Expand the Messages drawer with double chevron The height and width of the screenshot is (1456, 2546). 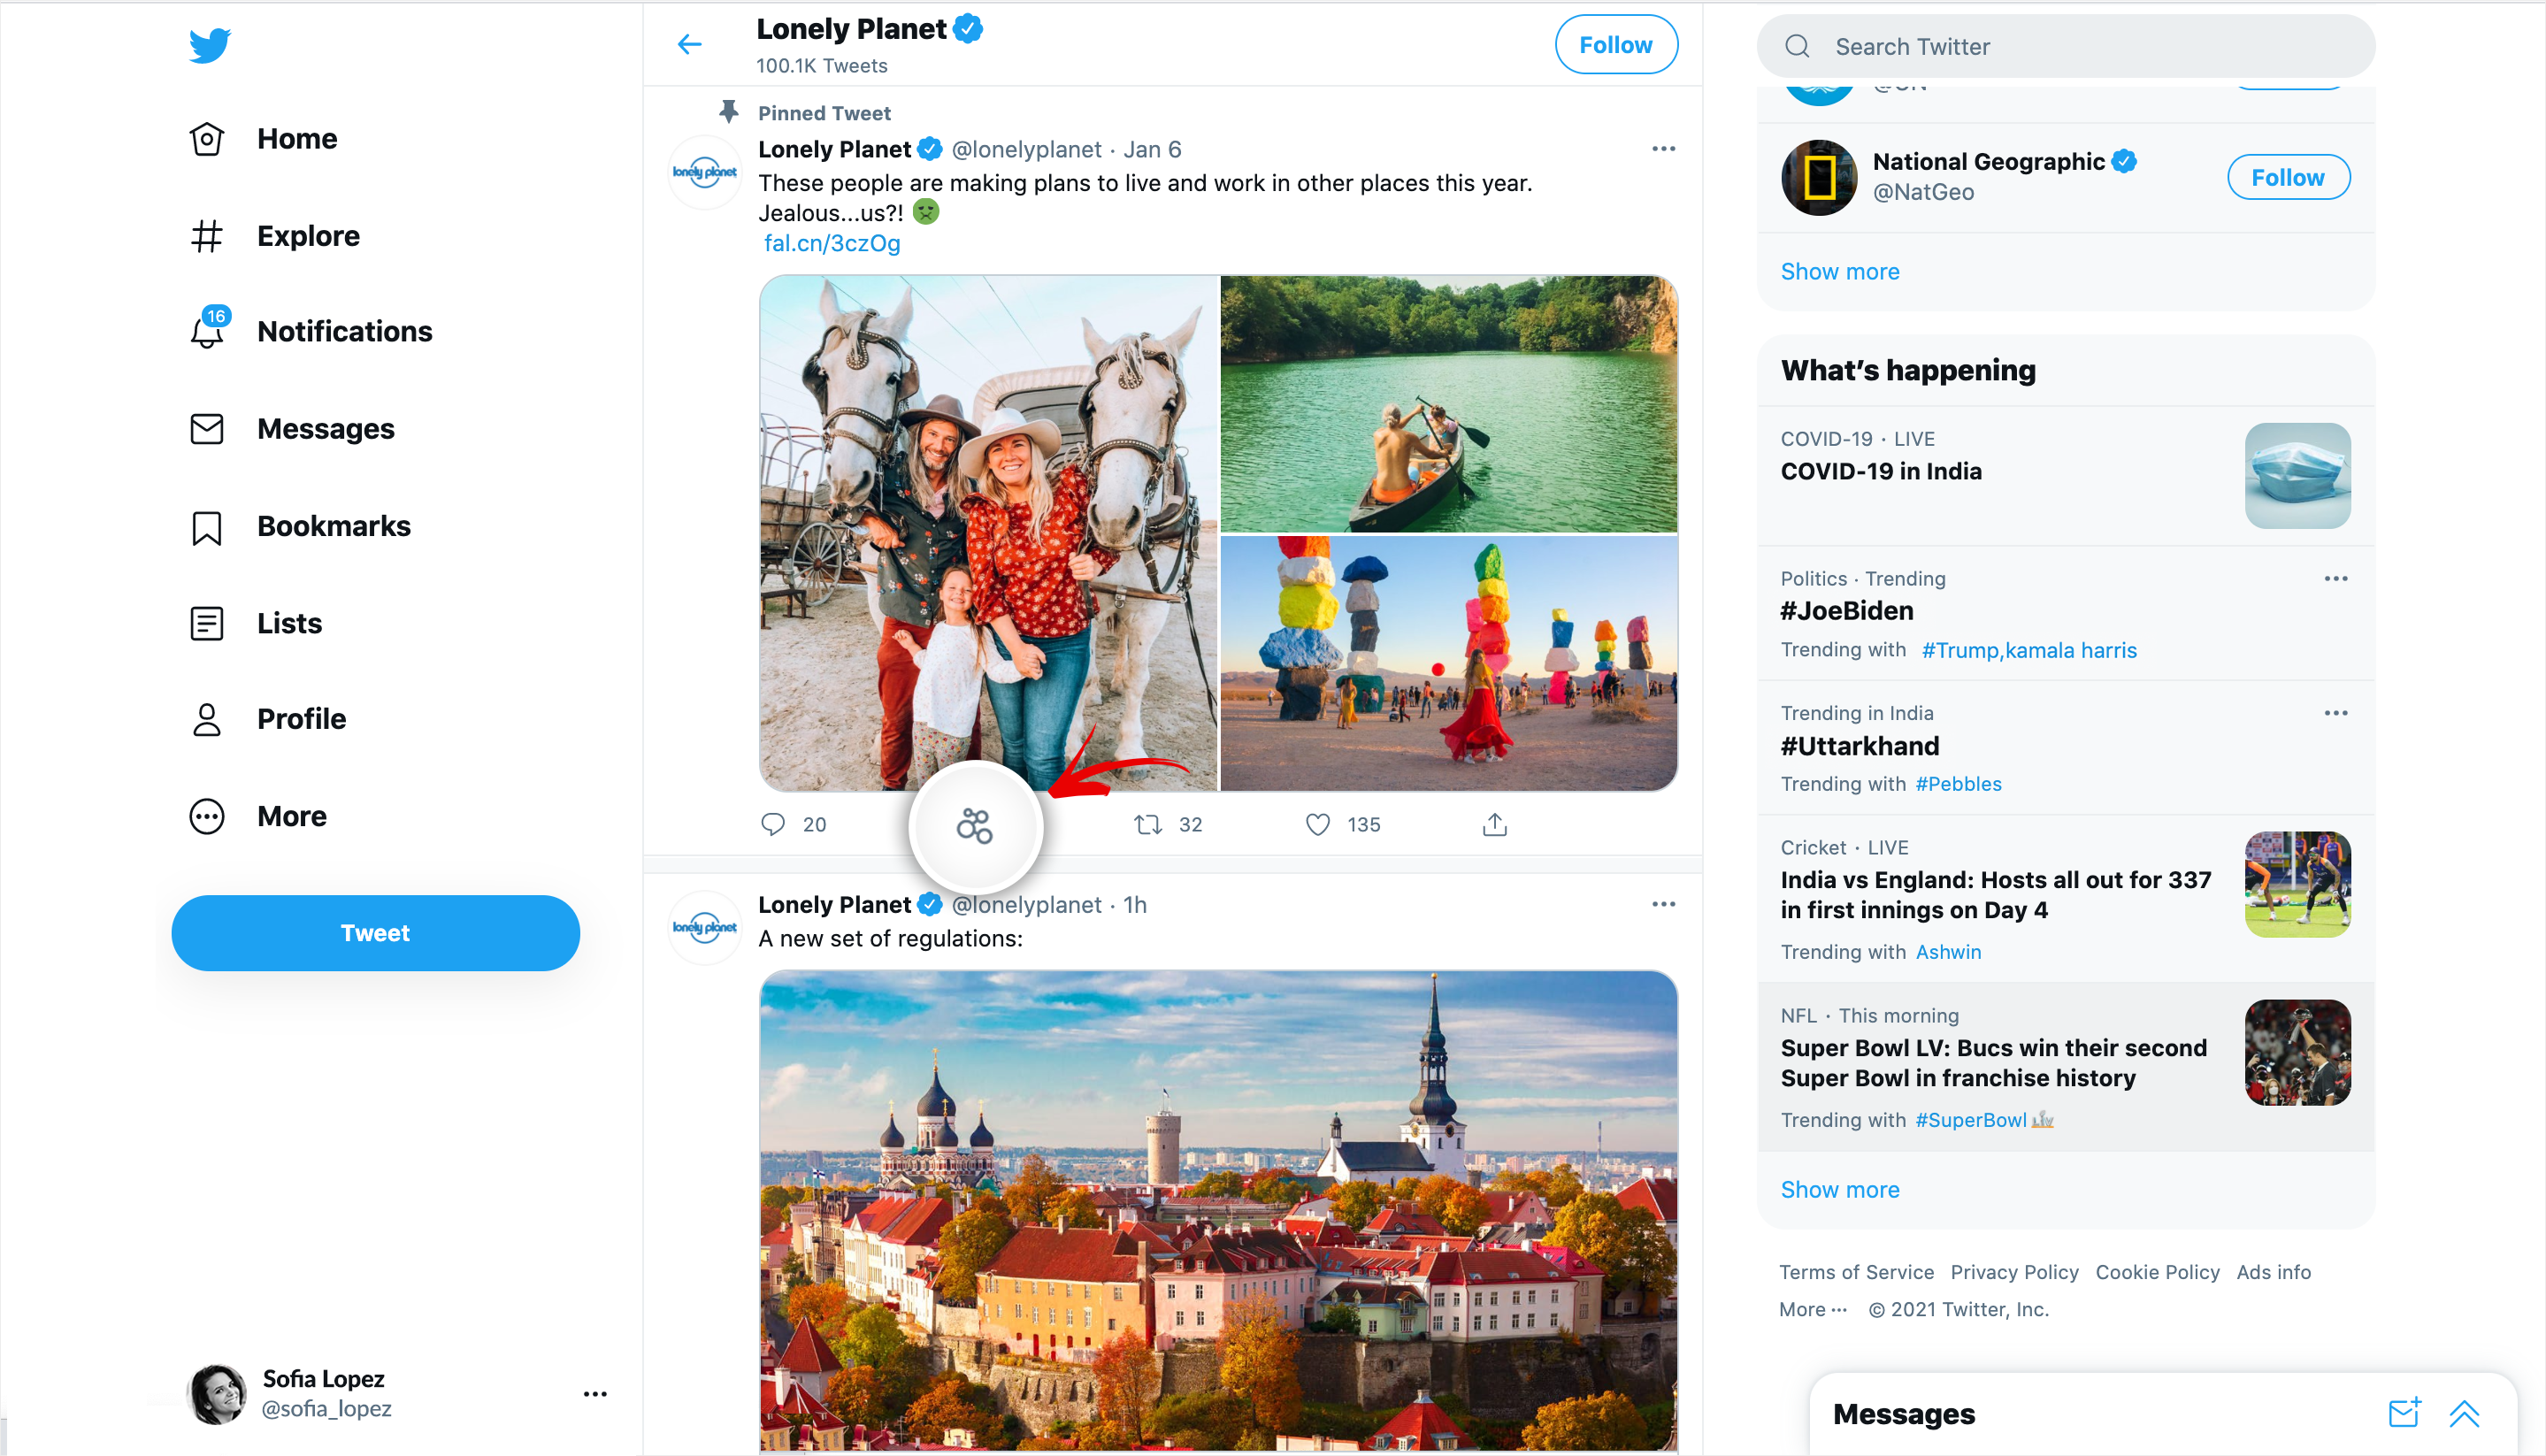point(2464,1413)
